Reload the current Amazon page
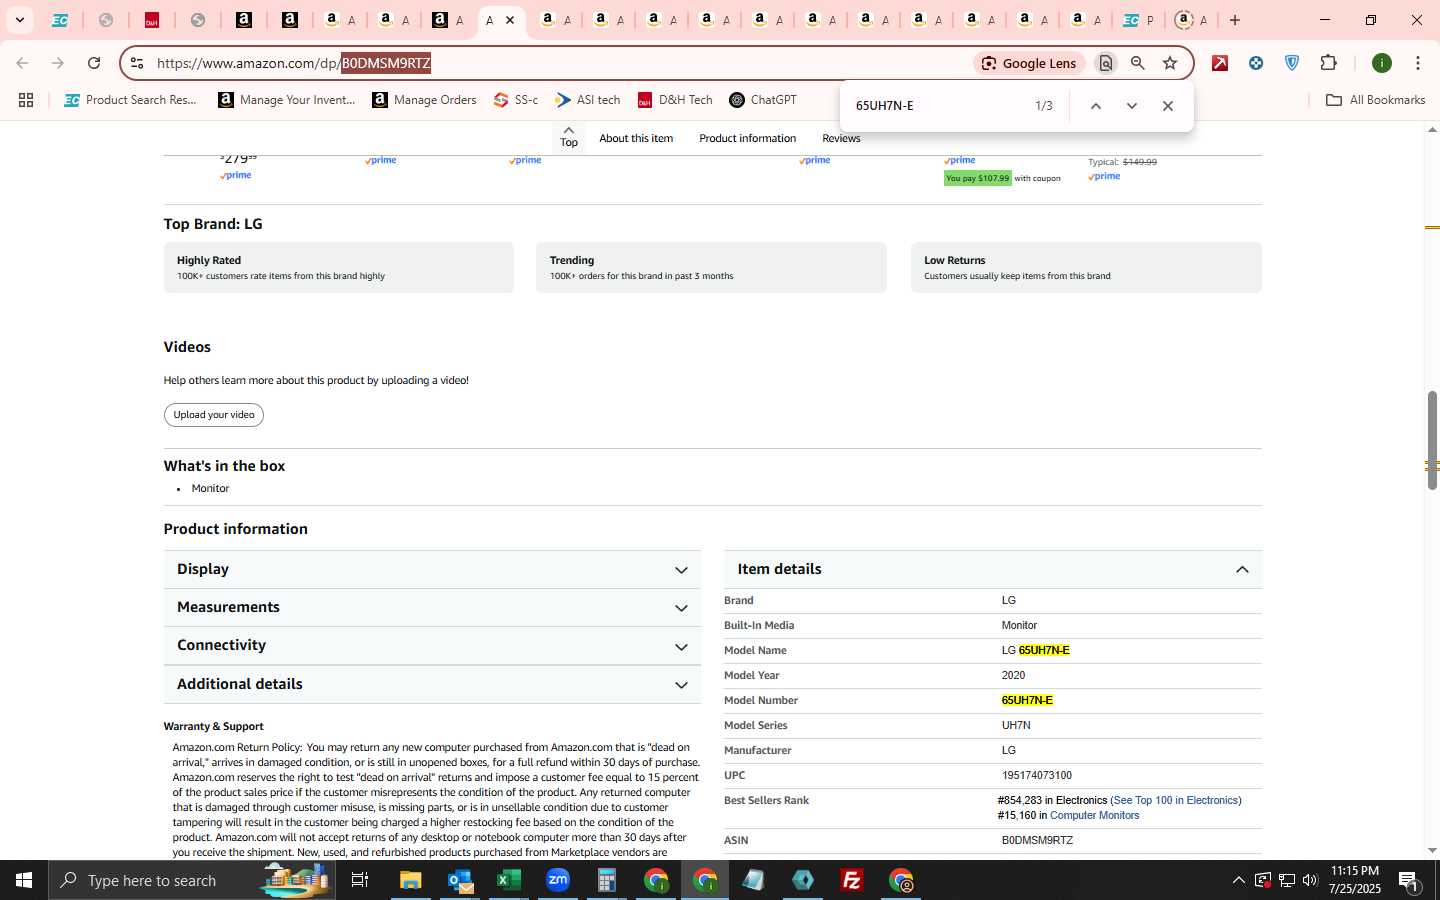1440x900 pixels. pos(94,63)
